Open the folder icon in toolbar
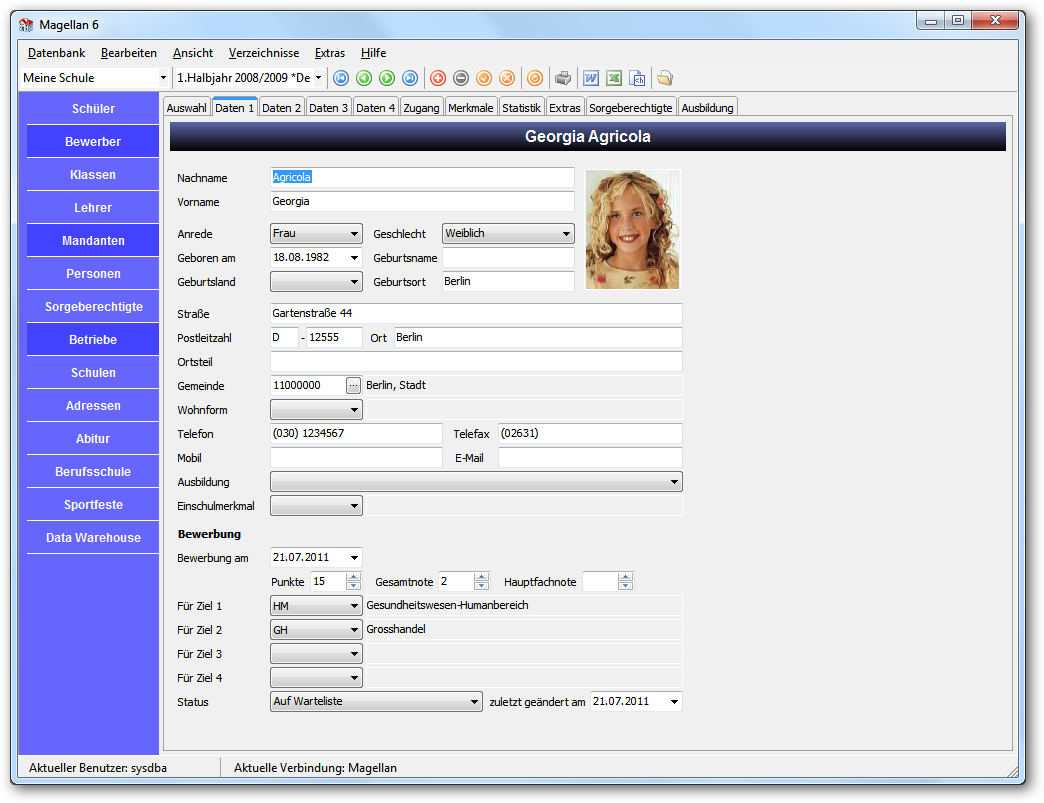 coord(664,78)
